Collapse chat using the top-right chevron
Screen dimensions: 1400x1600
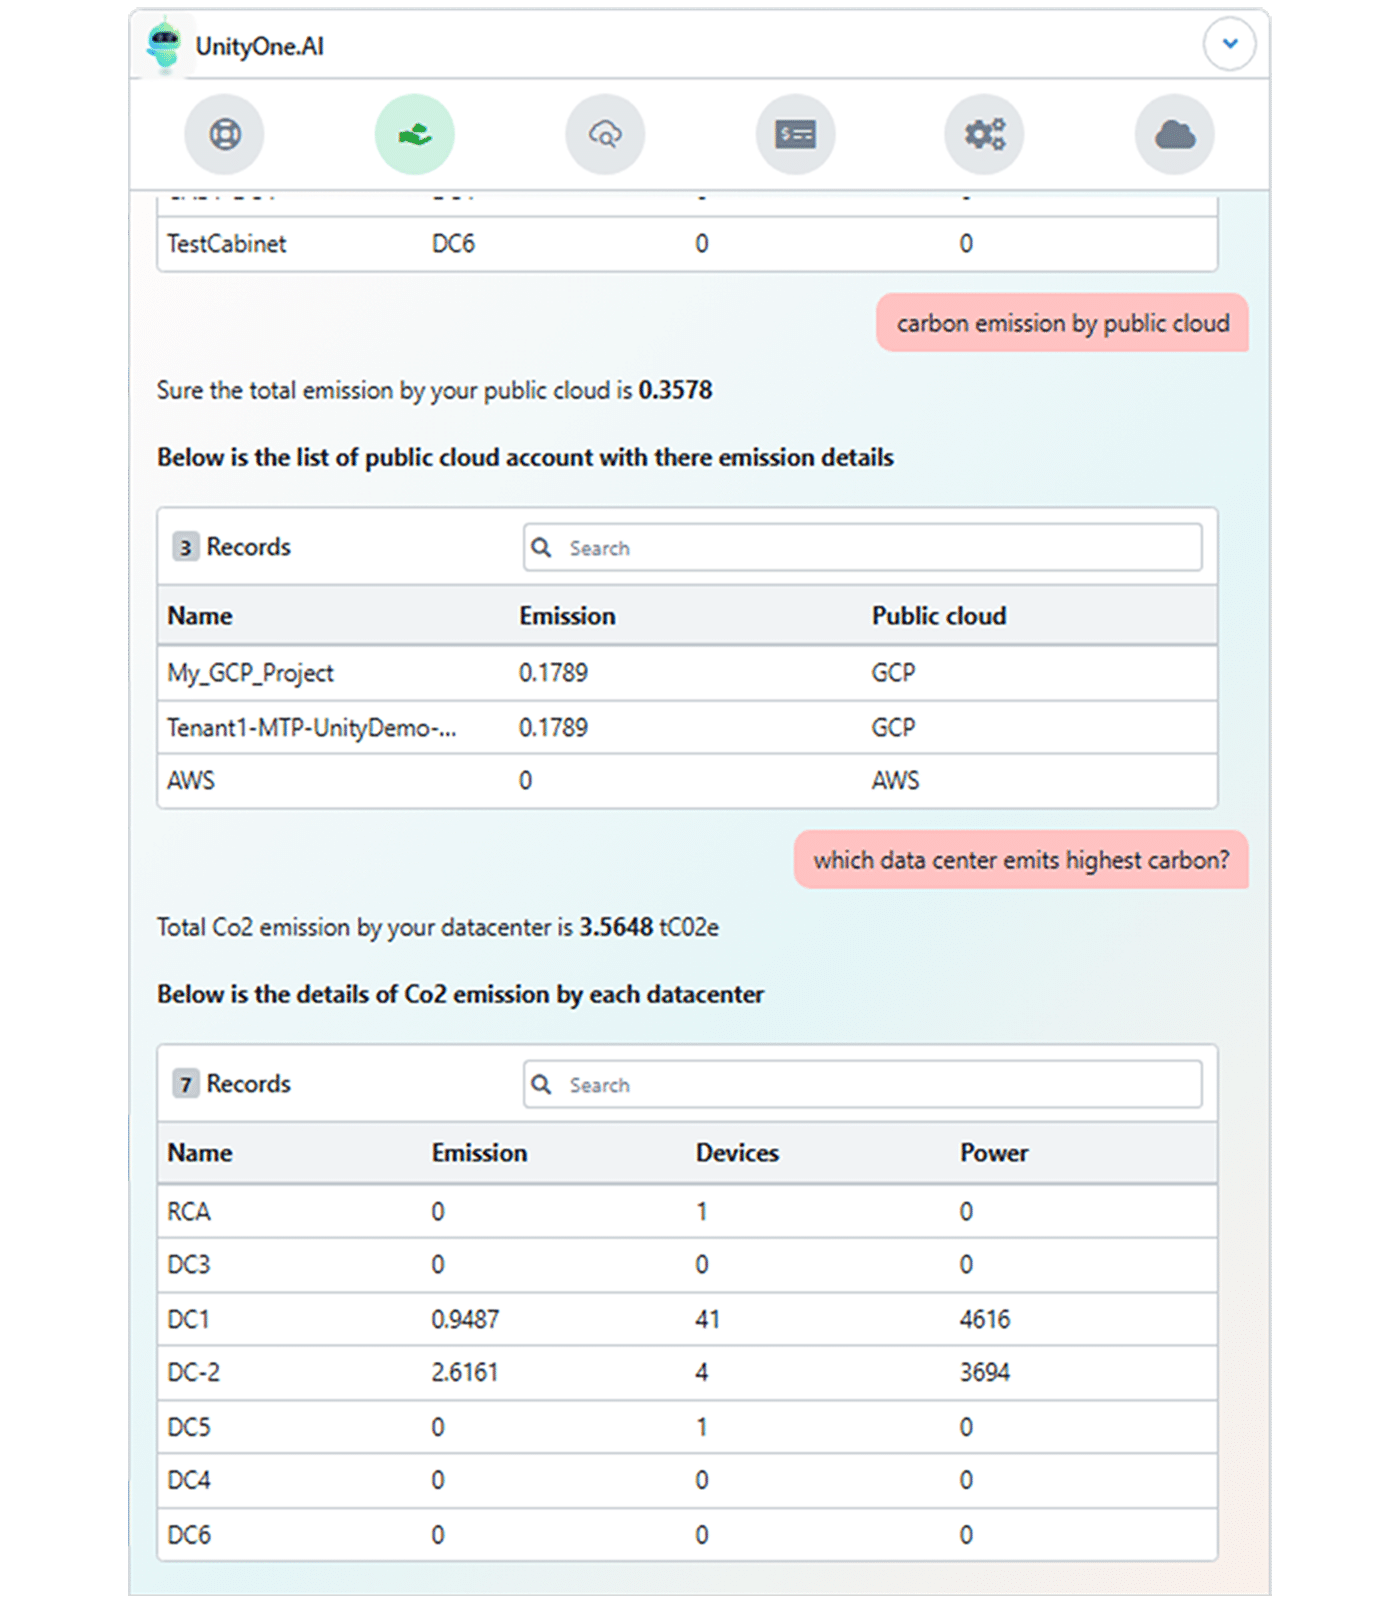[1229, 44]
